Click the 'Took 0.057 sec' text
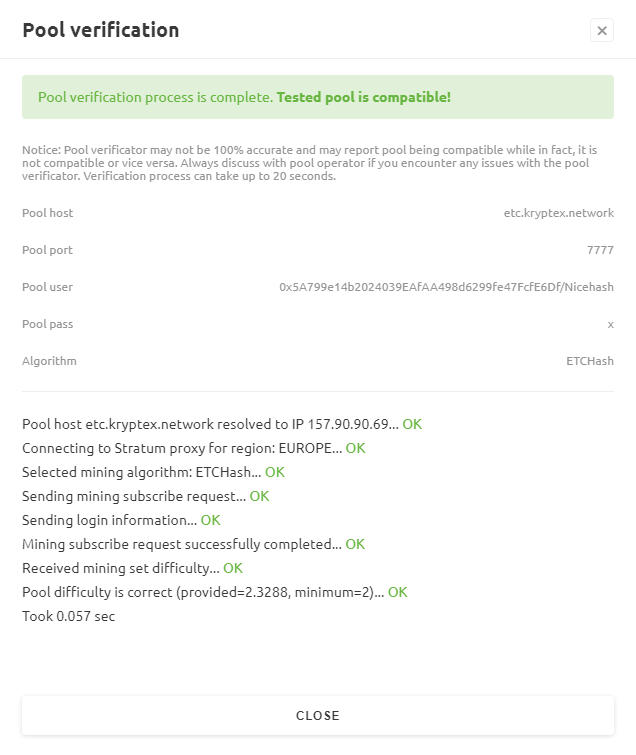The width and height of the screenshot is (636, 755). click(x=68, y=616)
